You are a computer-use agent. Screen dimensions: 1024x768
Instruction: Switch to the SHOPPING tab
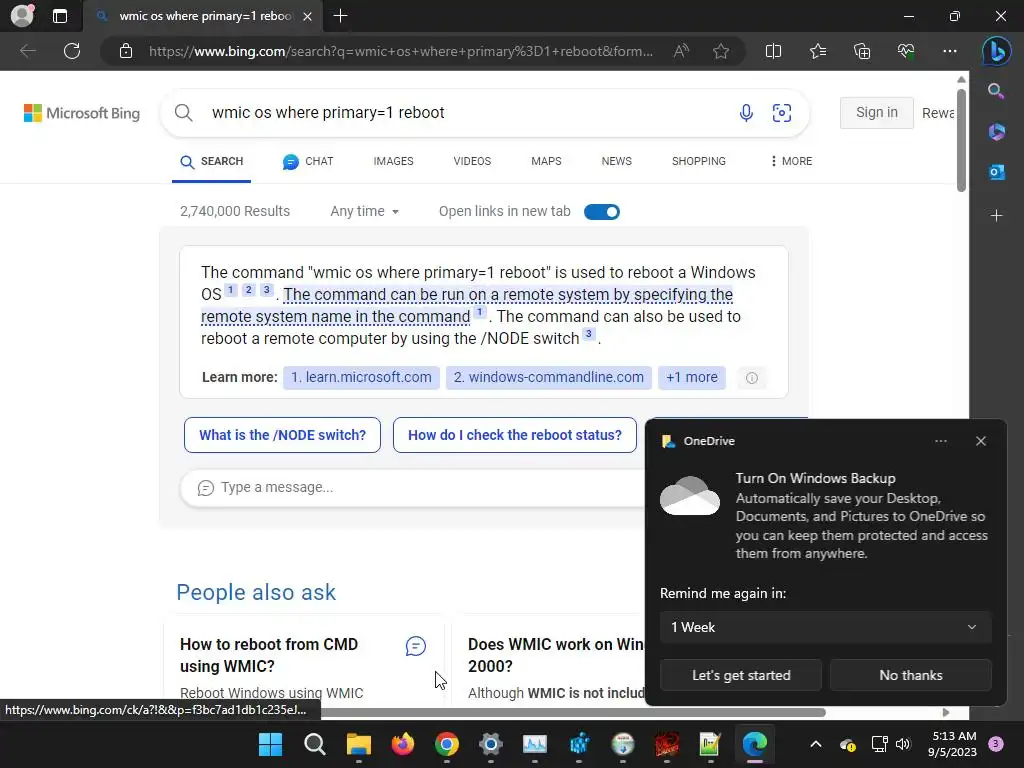[699, 161]
